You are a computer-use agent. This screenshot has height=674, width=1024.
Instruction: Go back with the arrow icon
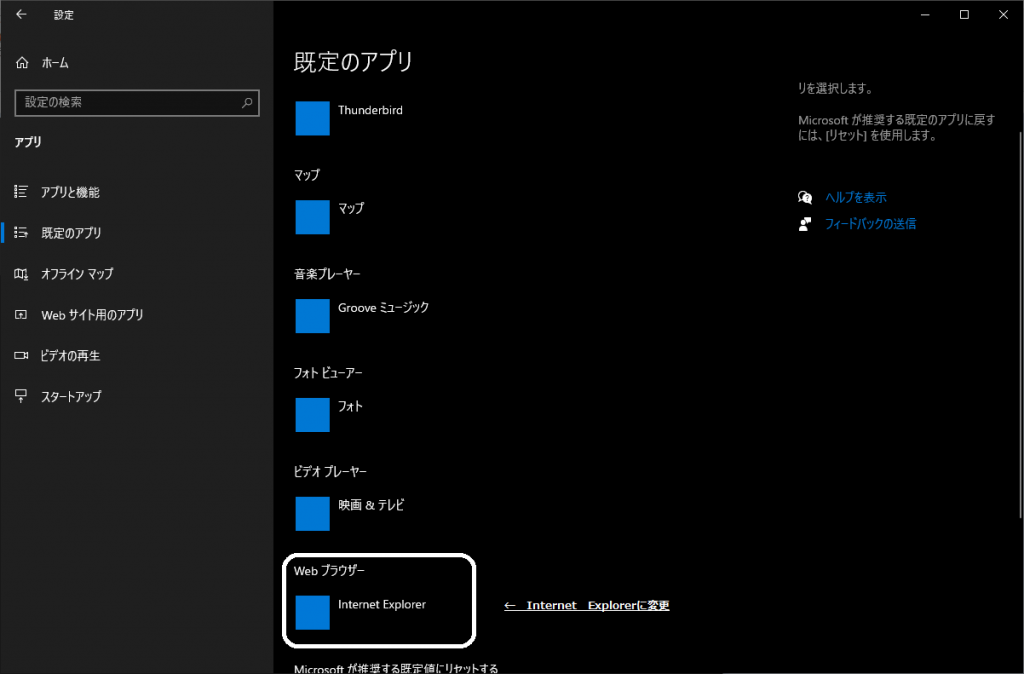point(21,14)
